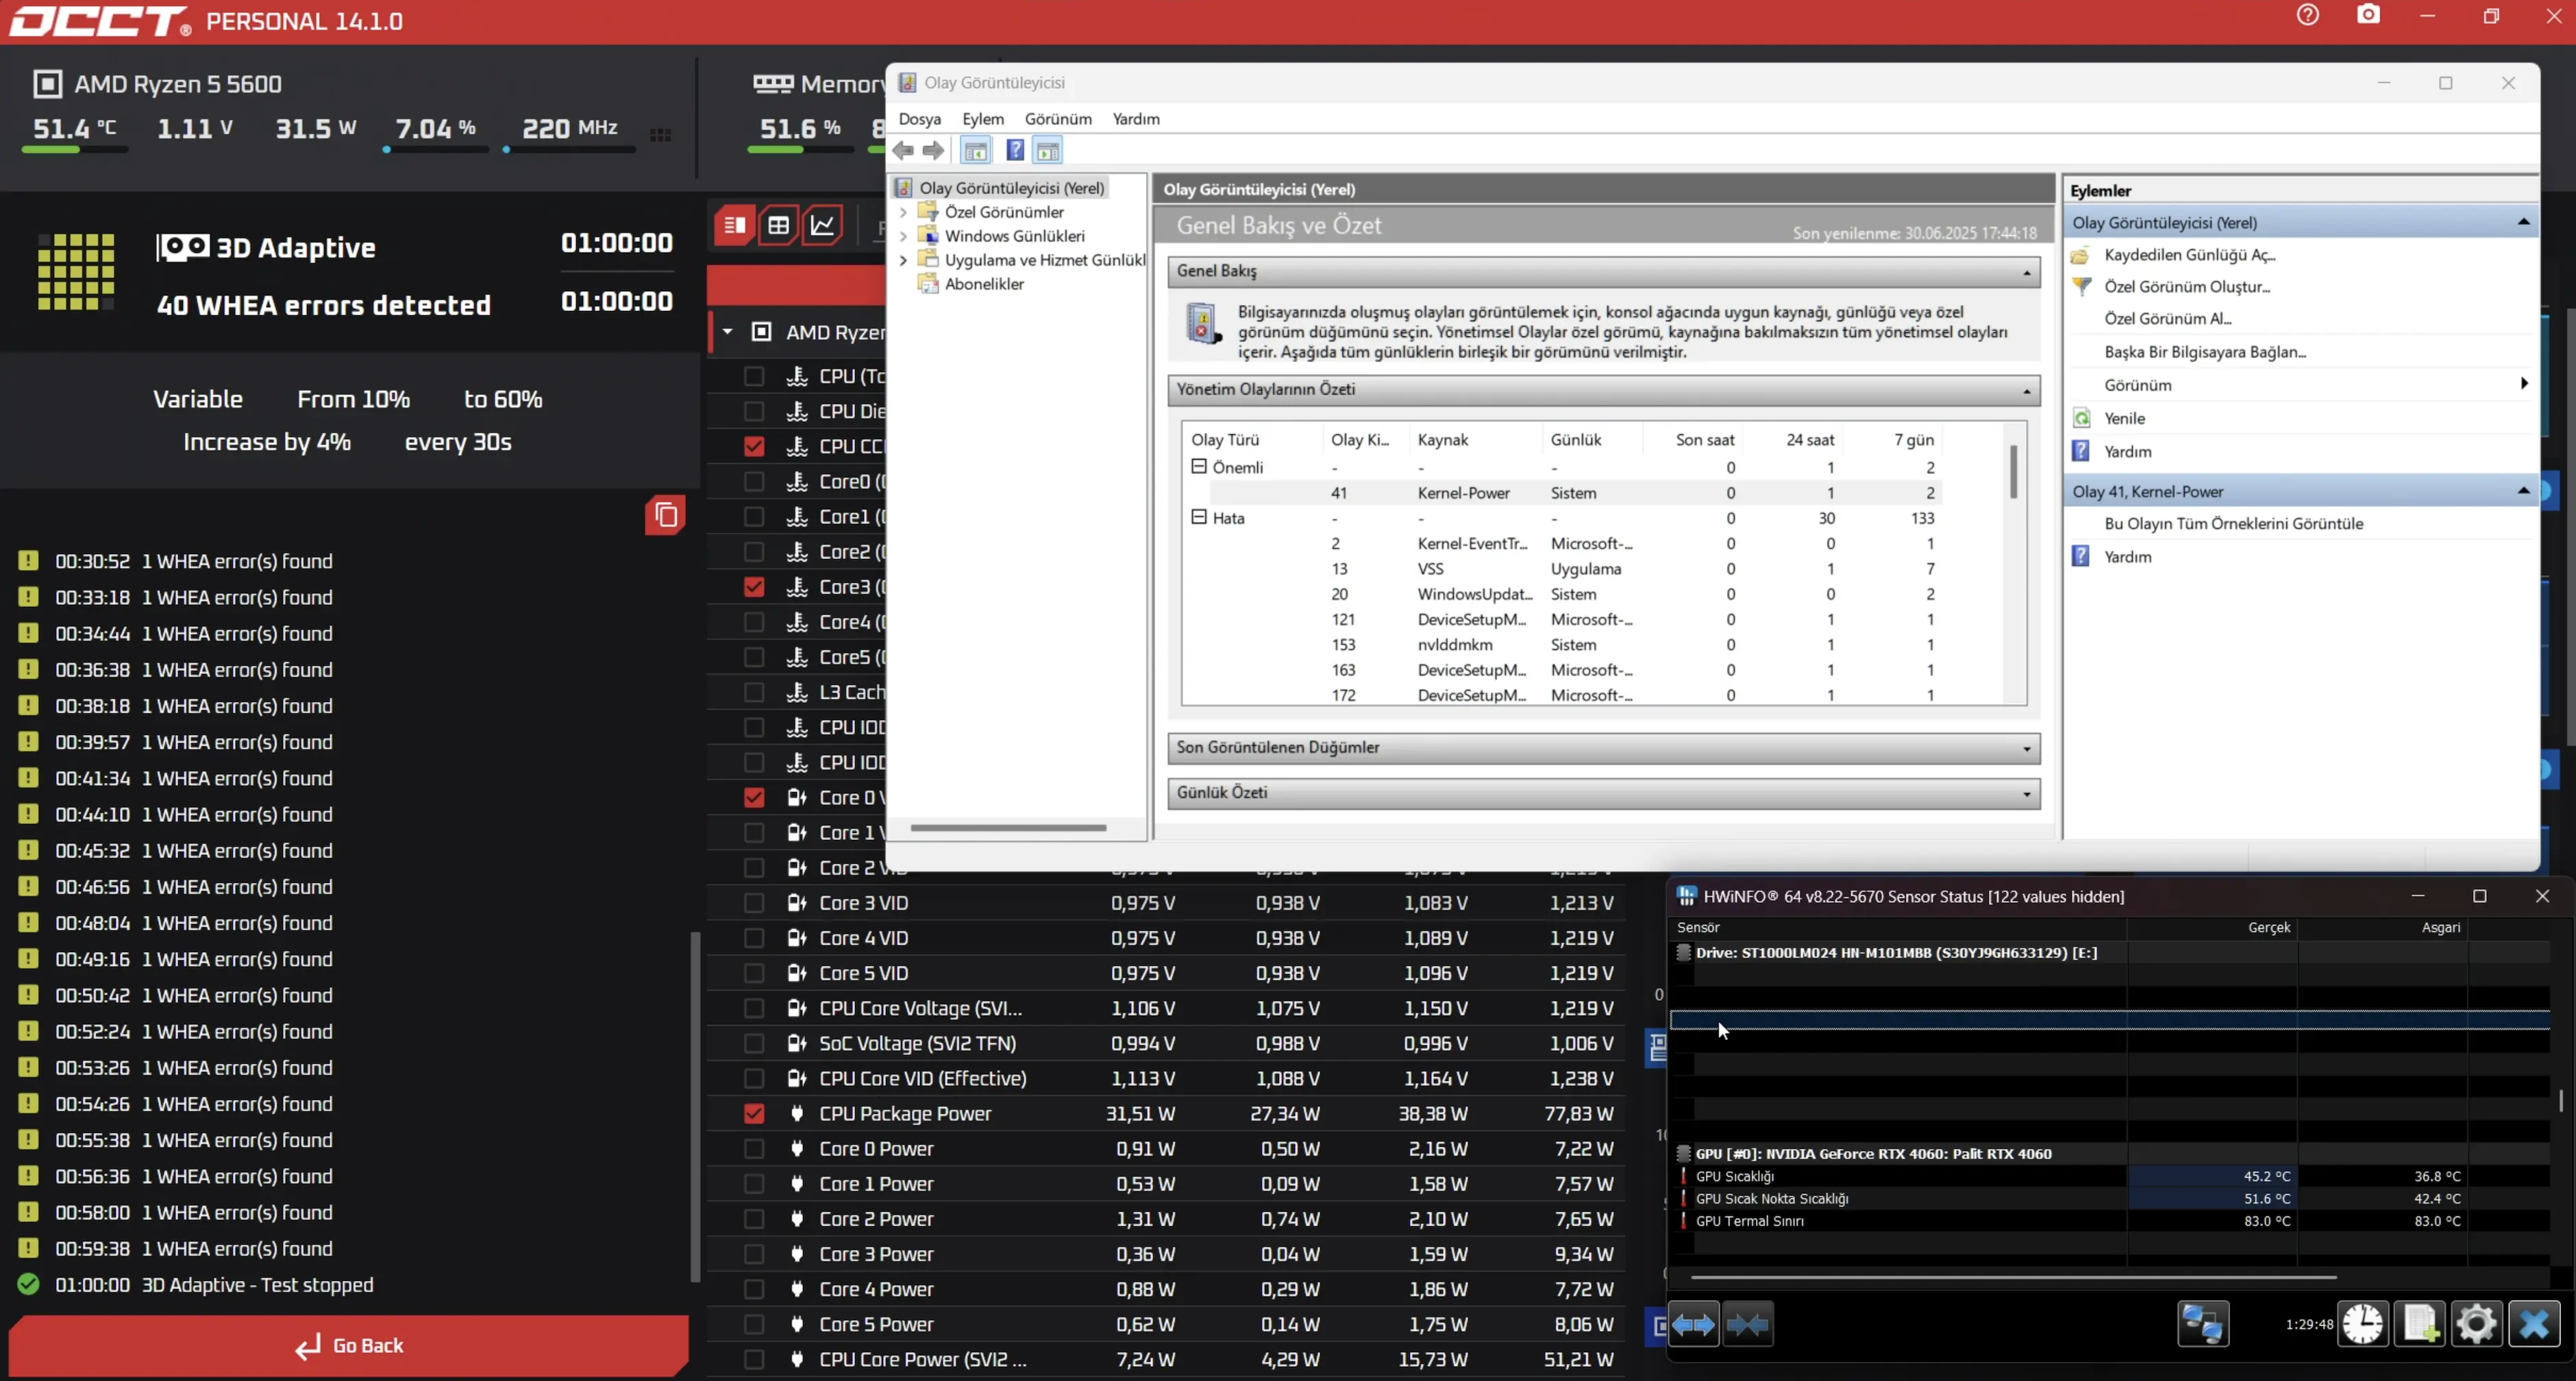Toggle the Event Viewer action pane icon

1047,151
